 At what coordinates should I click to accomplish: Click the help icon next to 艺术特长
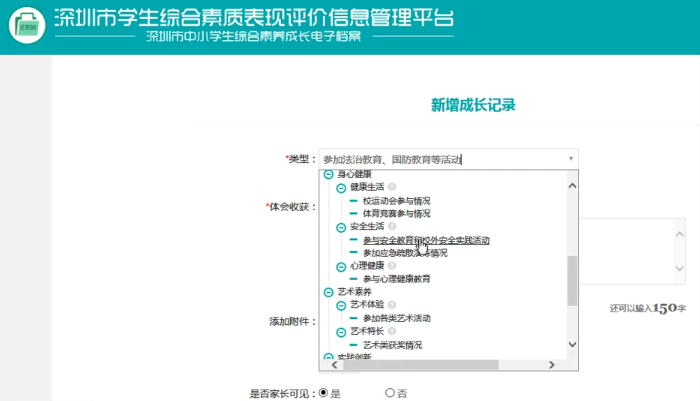click(392, 331)
